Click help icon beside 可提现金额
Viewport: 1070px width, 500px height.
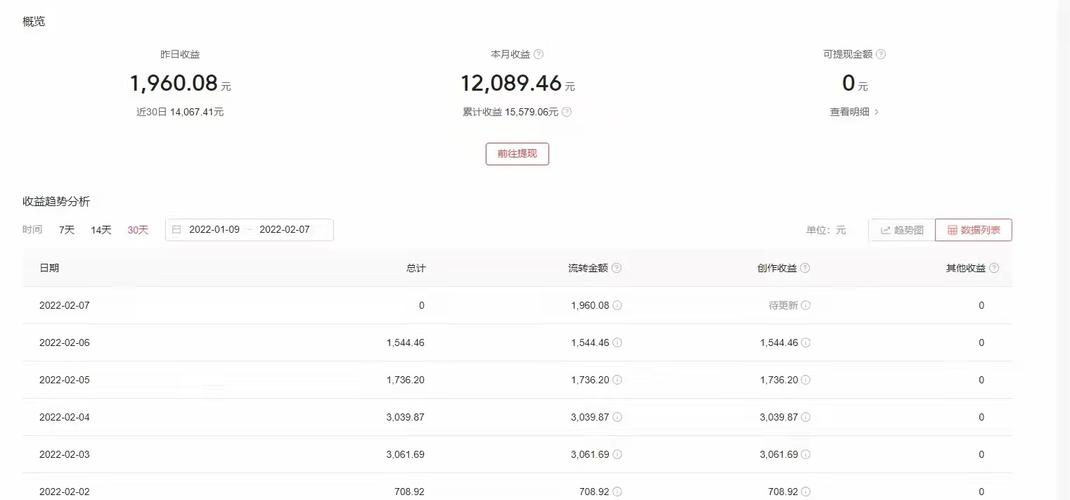tap(881, 55)
